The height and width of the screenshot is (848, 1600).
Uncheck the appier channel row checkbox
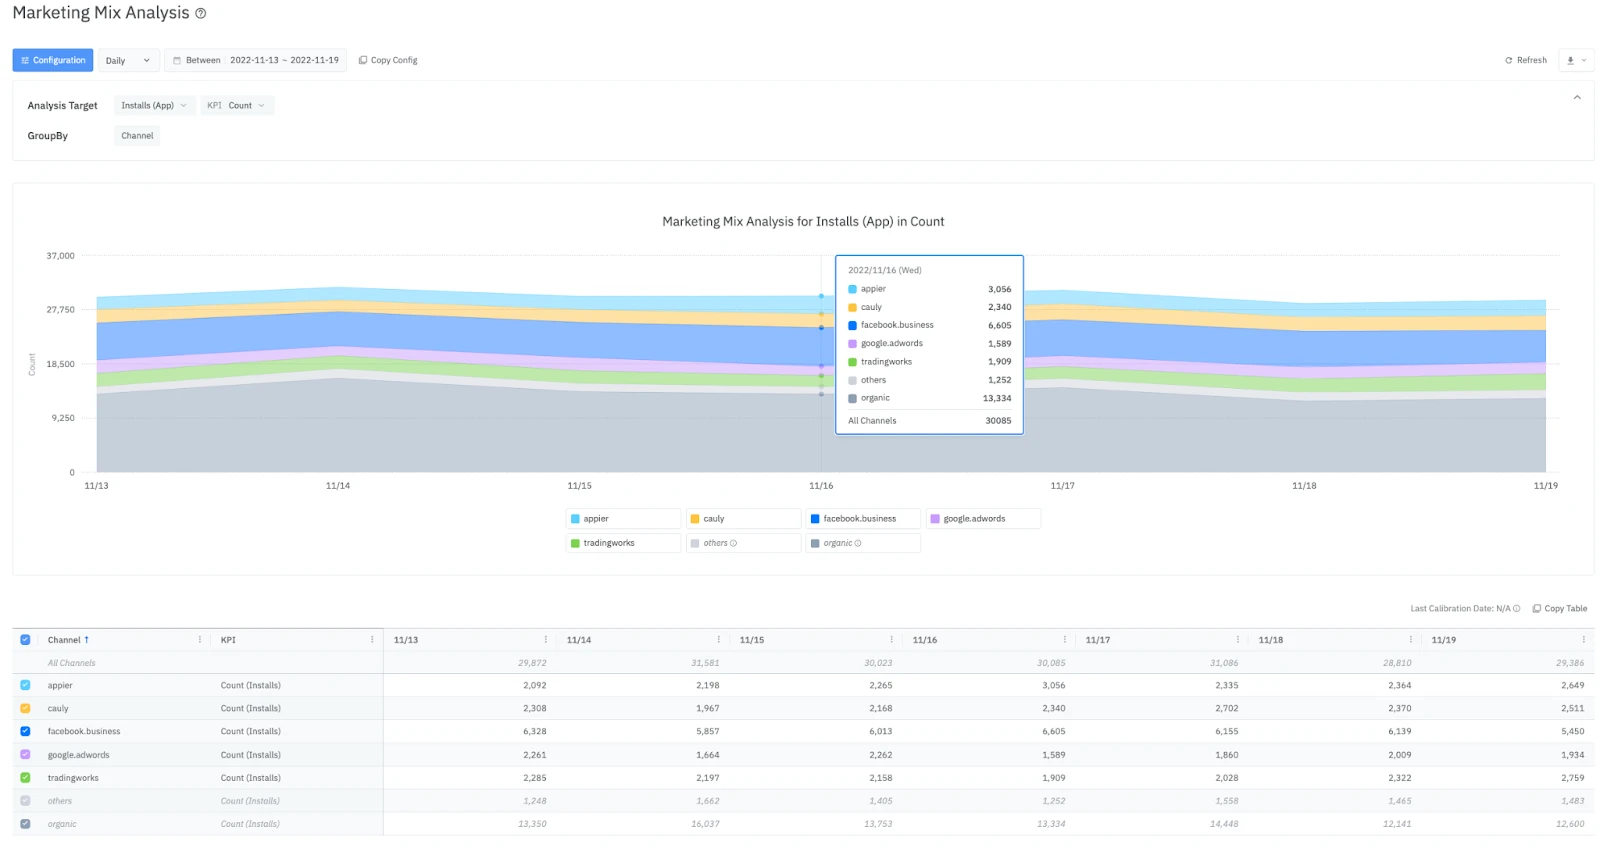(25, 685)
